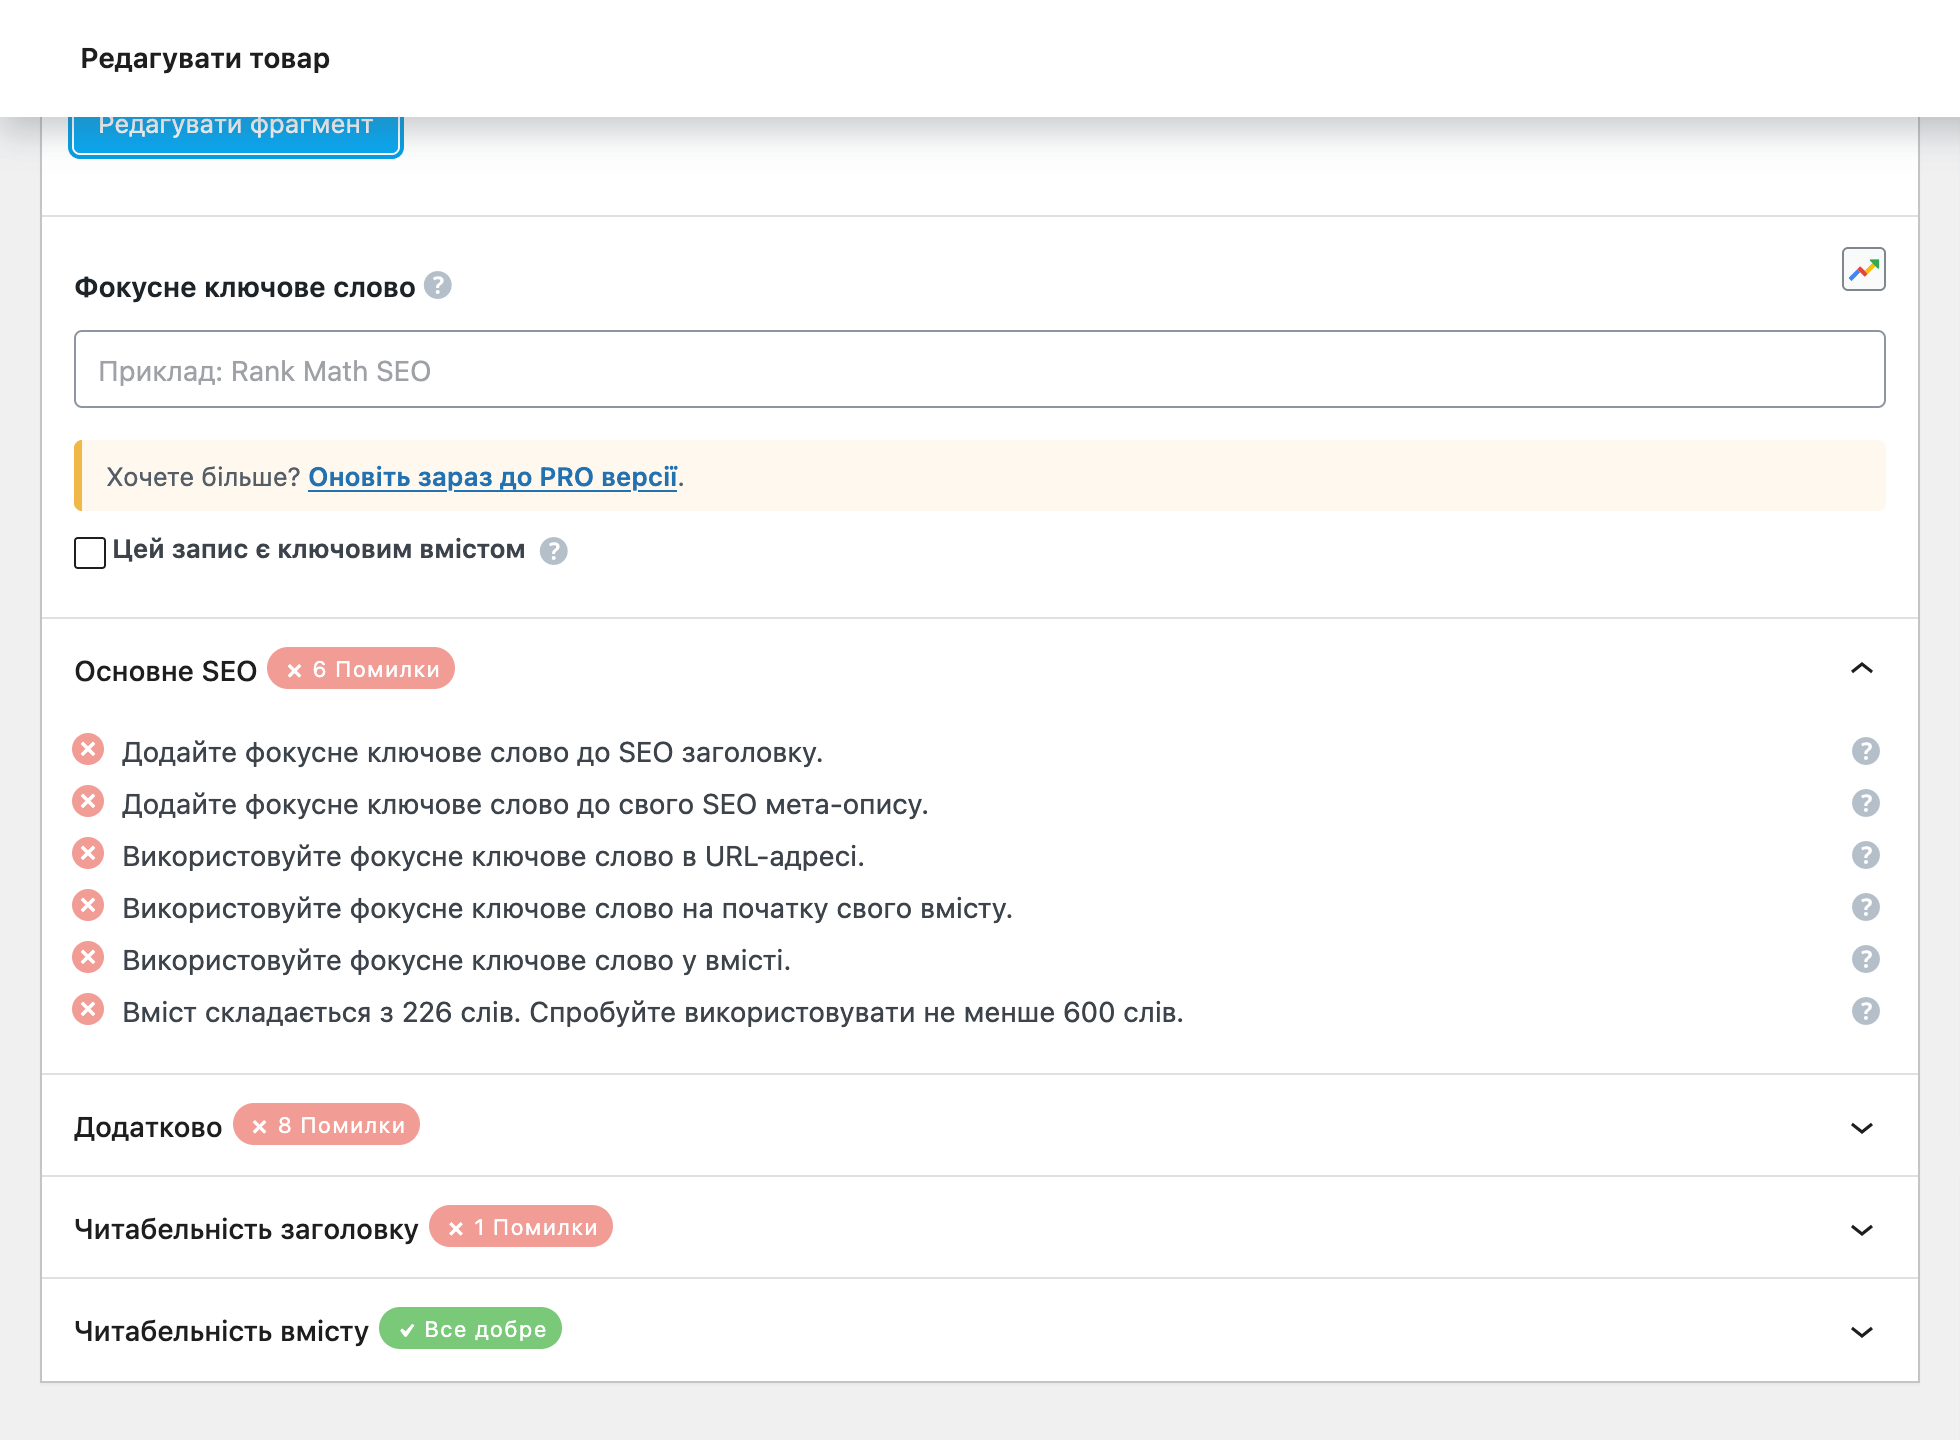Open help for URL keyword tip
The width and height of the screenshot is (1960, 1440).
[1865, 855]
